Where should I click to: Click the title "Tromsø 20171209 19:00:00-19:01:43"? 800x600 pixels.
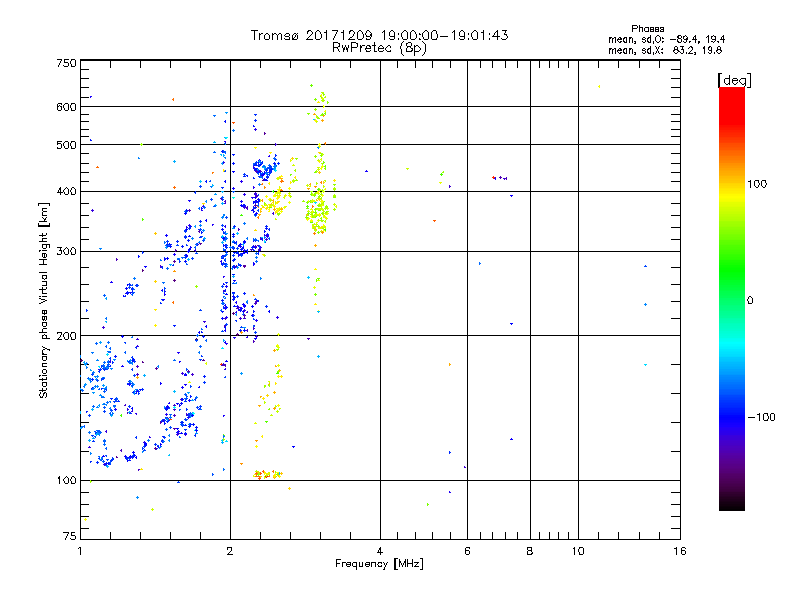coord(379,35)
